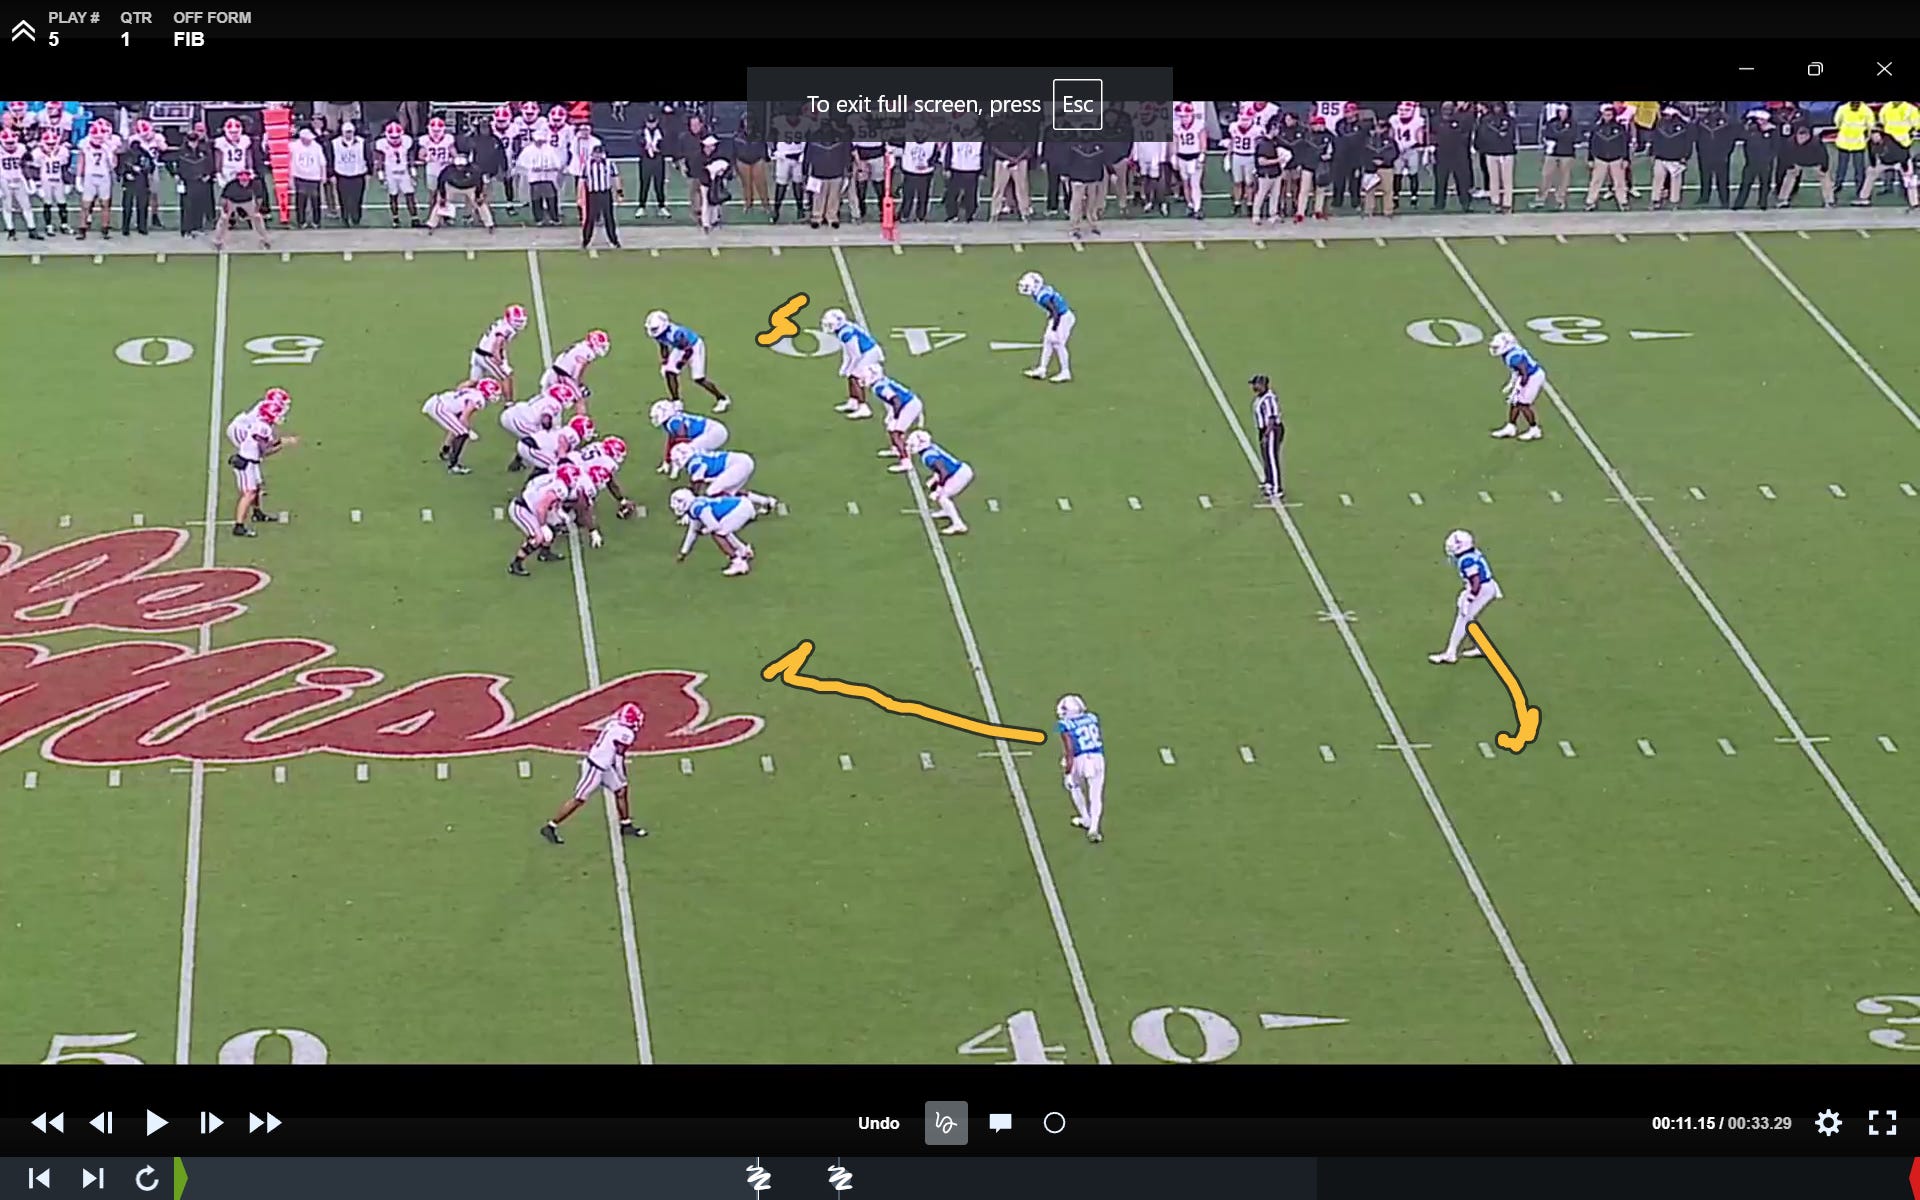Screen dimensions: 1920x1200
Task: Click second drawing marker on timeline
Action: (x=840, y=1179)
